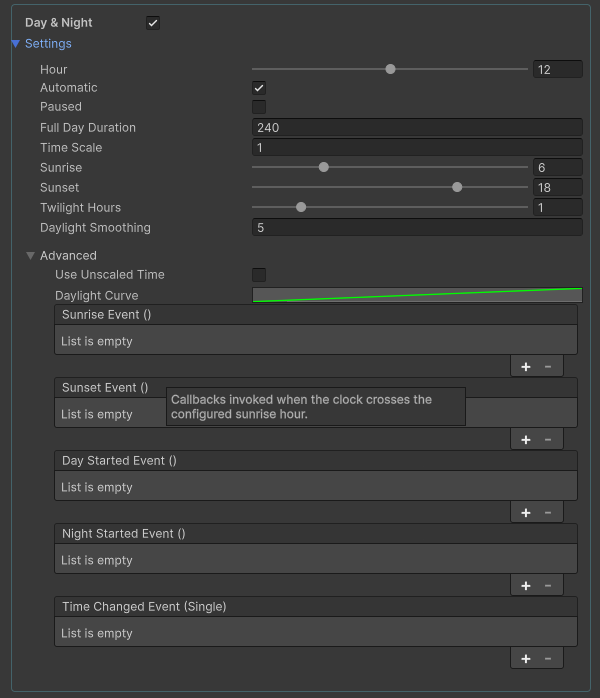
Task: Click the Sunset value field showing 18
Action: pyautogui.click(x=558, y=187)
